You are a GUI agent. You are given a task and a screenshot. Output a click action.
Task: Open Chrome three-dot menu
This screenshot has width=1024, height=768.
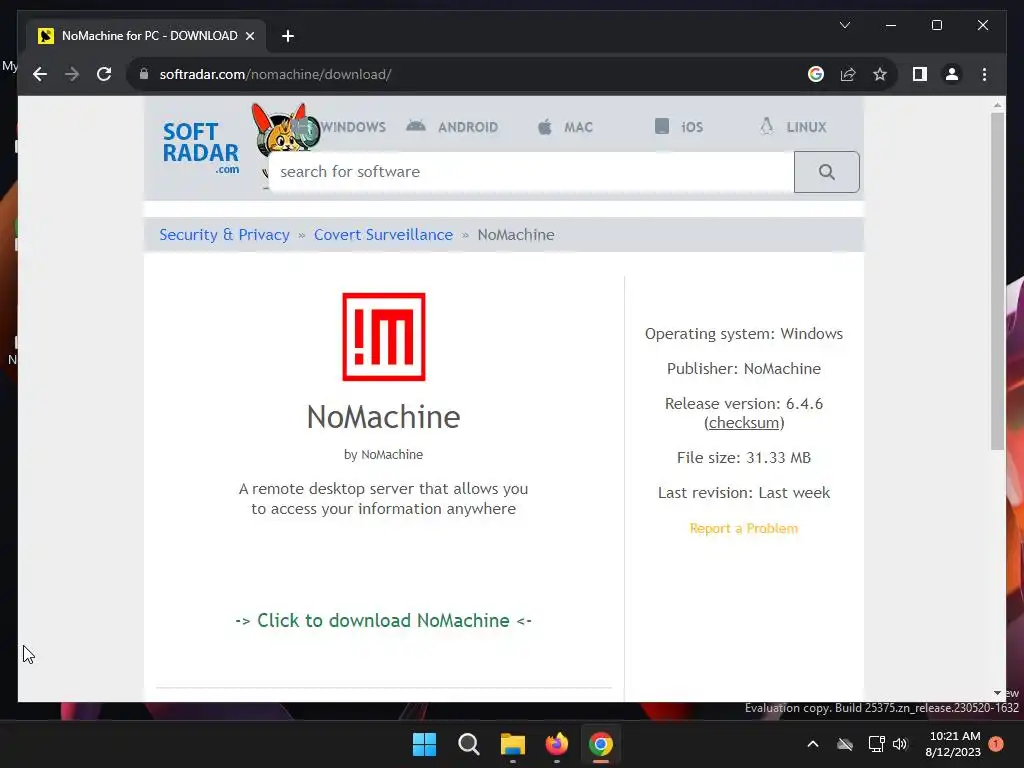point(984,74)
